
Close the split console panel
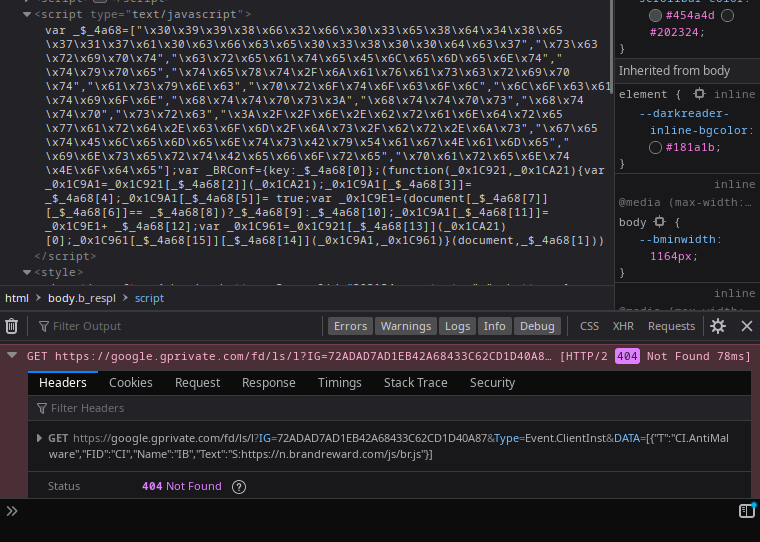coord(746,326)
